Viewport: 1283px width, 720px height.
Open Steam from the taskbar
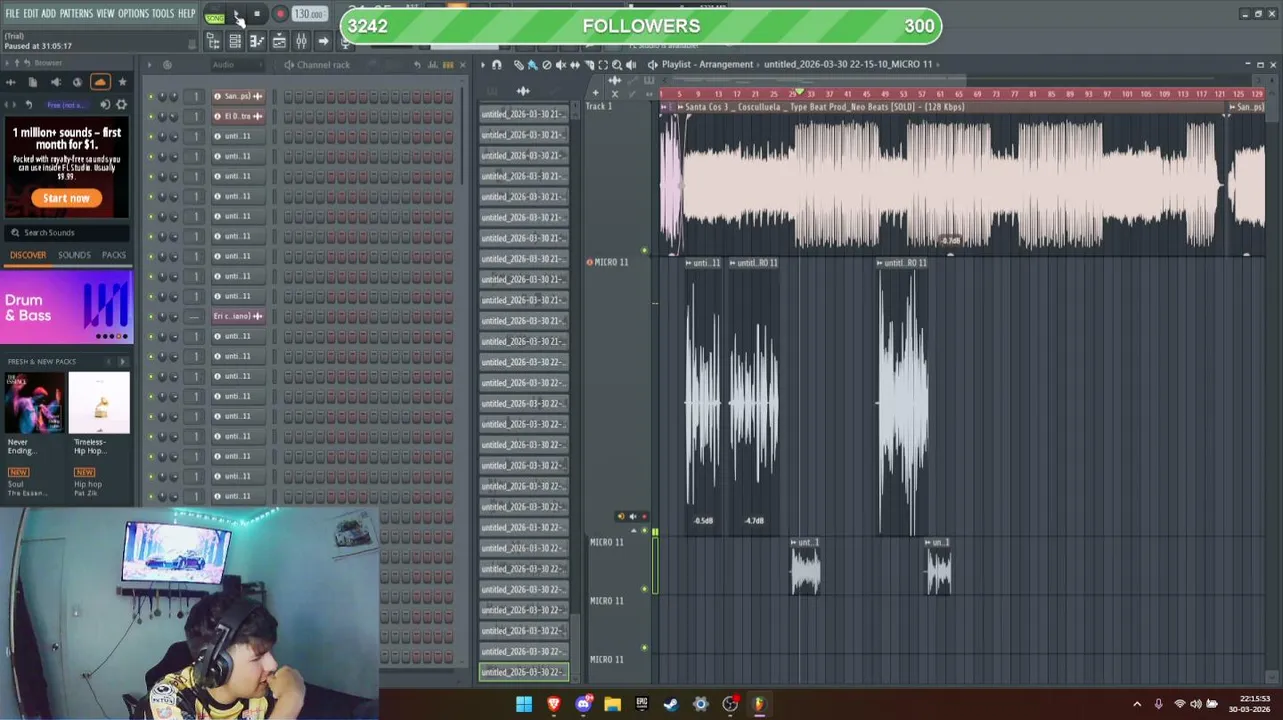click(671, 704)
